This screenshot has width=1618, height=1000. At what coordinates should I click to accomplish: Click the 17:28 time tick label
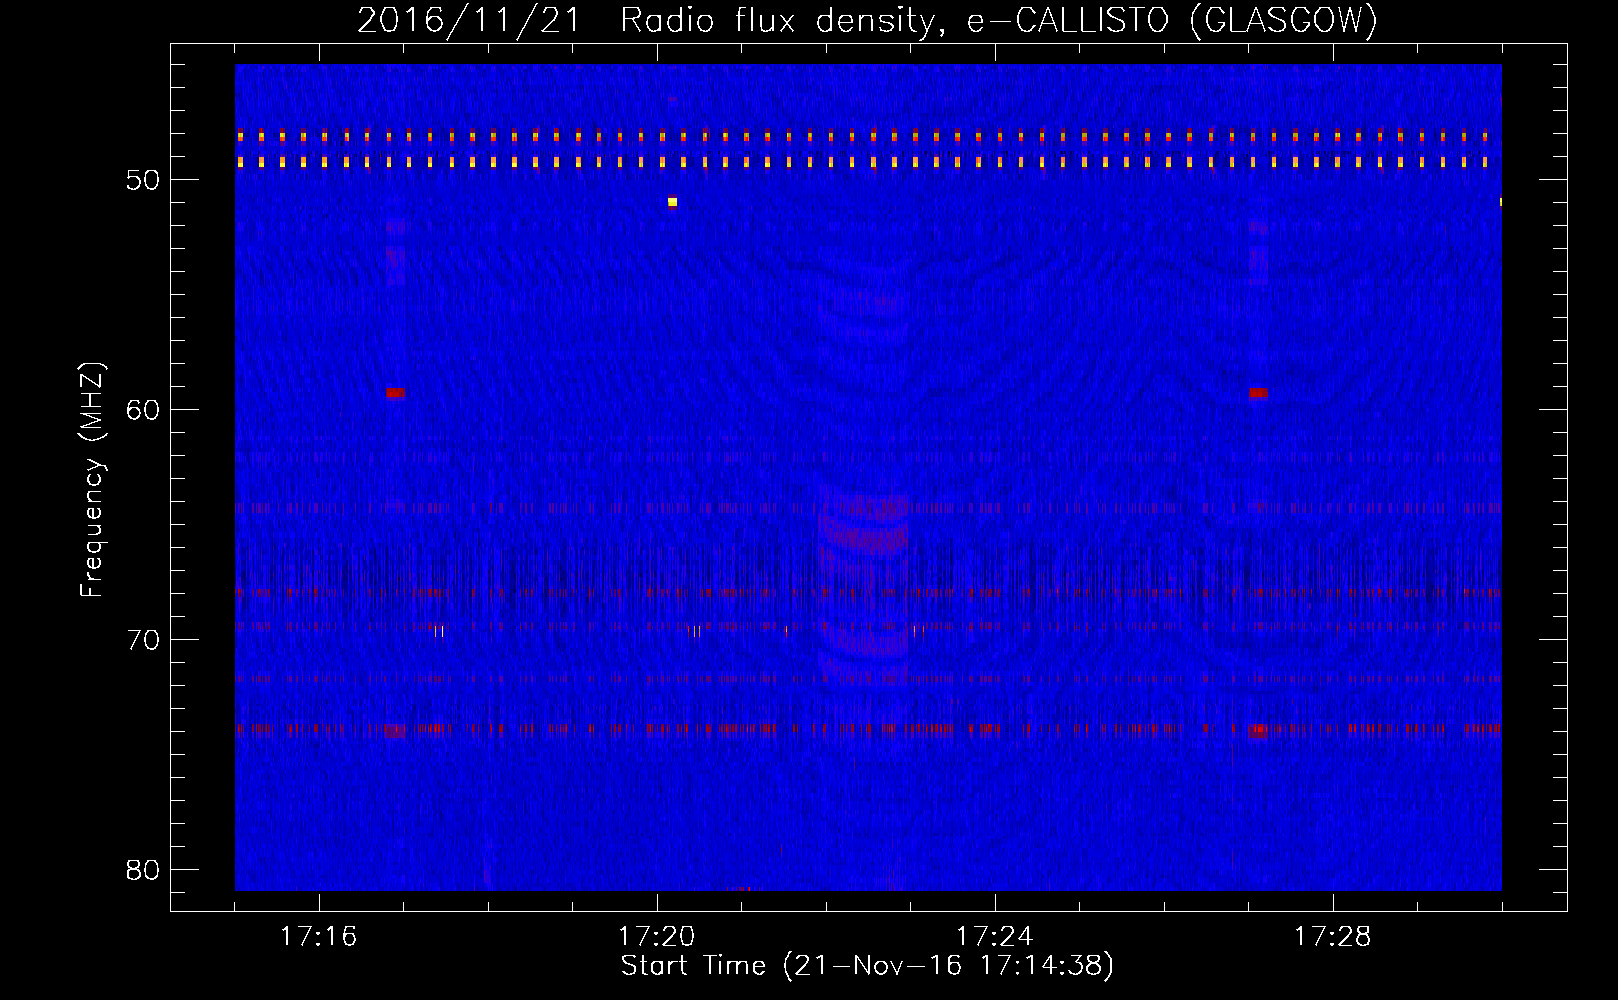coord(1332,937)
